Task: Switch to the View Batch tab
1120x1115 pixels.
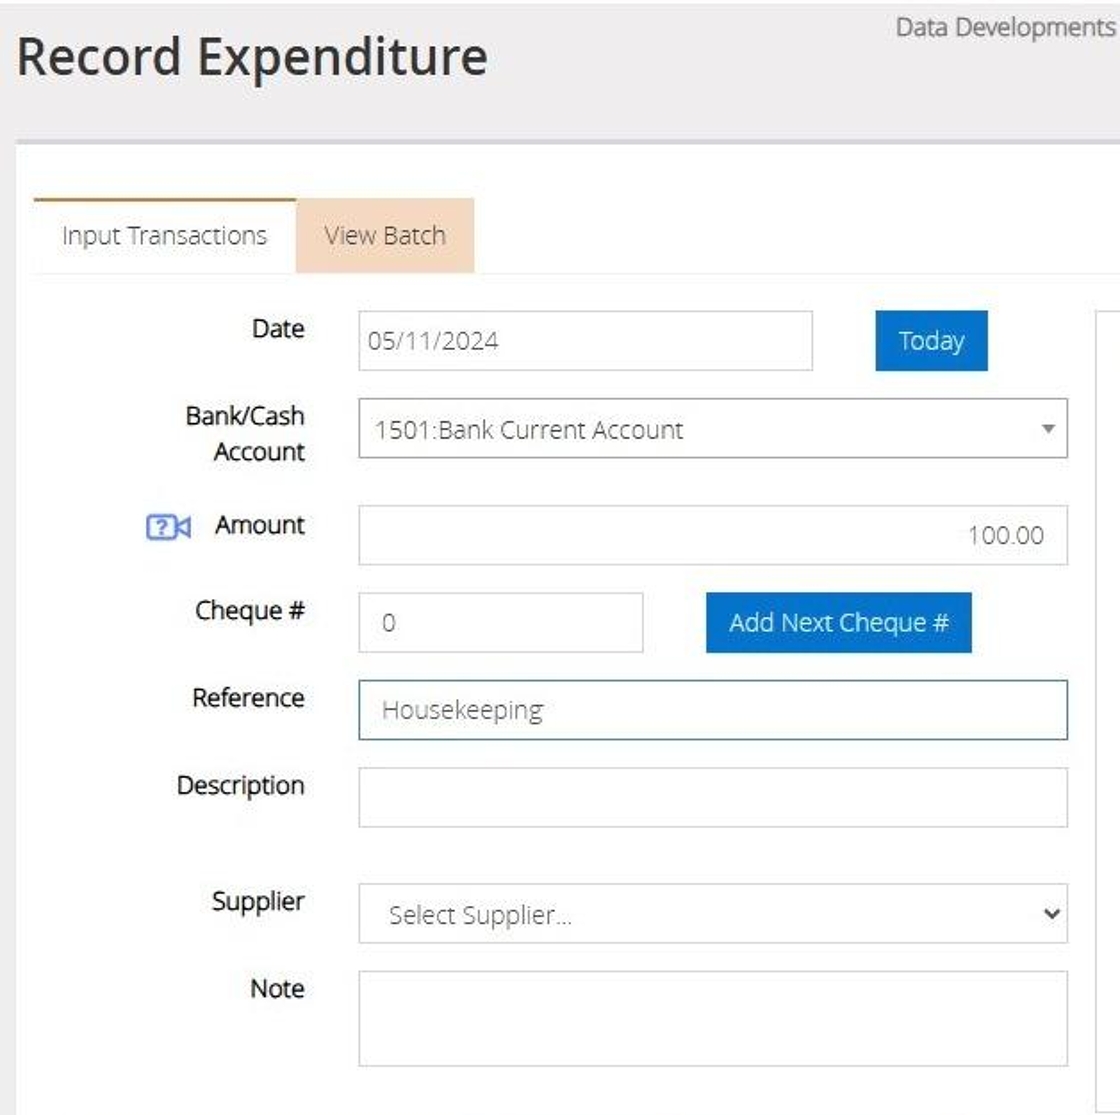Action: [x=385, y=236]
